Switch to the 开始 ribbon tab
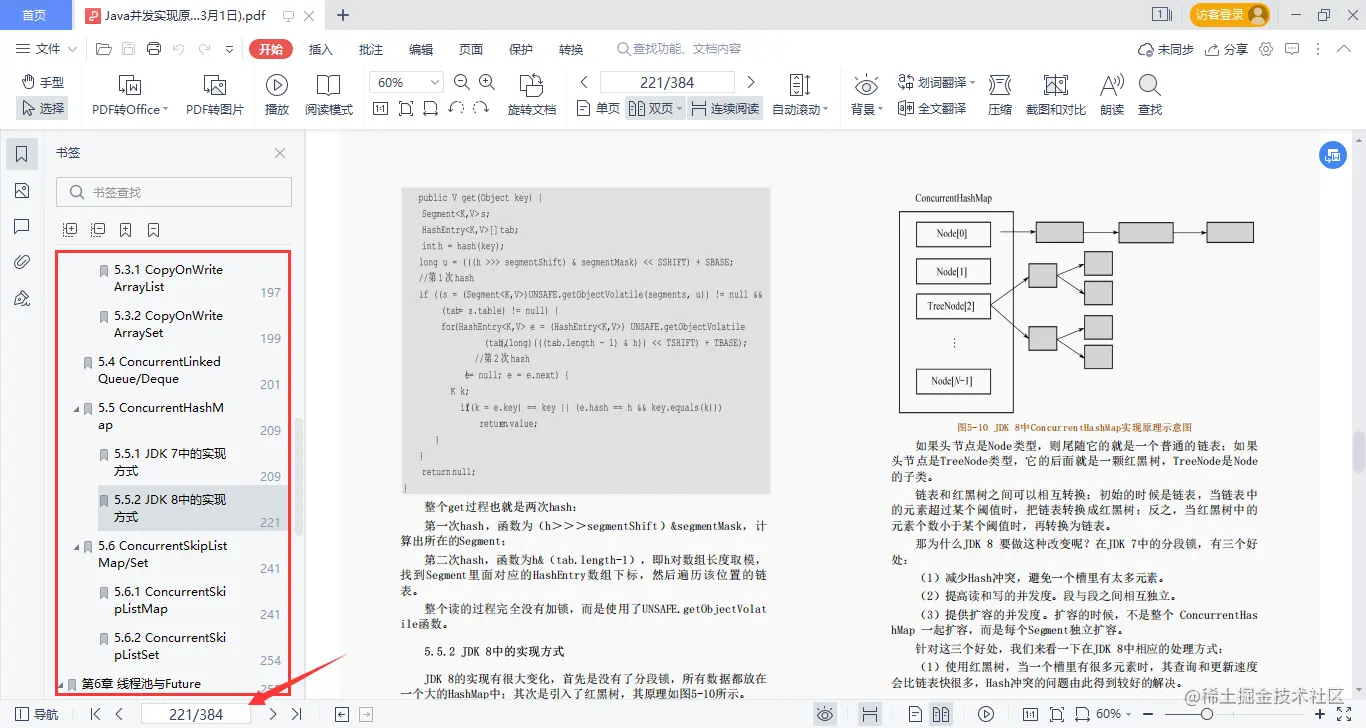The width and height of the screenshot is (1366, 728). tap(270, 47)
